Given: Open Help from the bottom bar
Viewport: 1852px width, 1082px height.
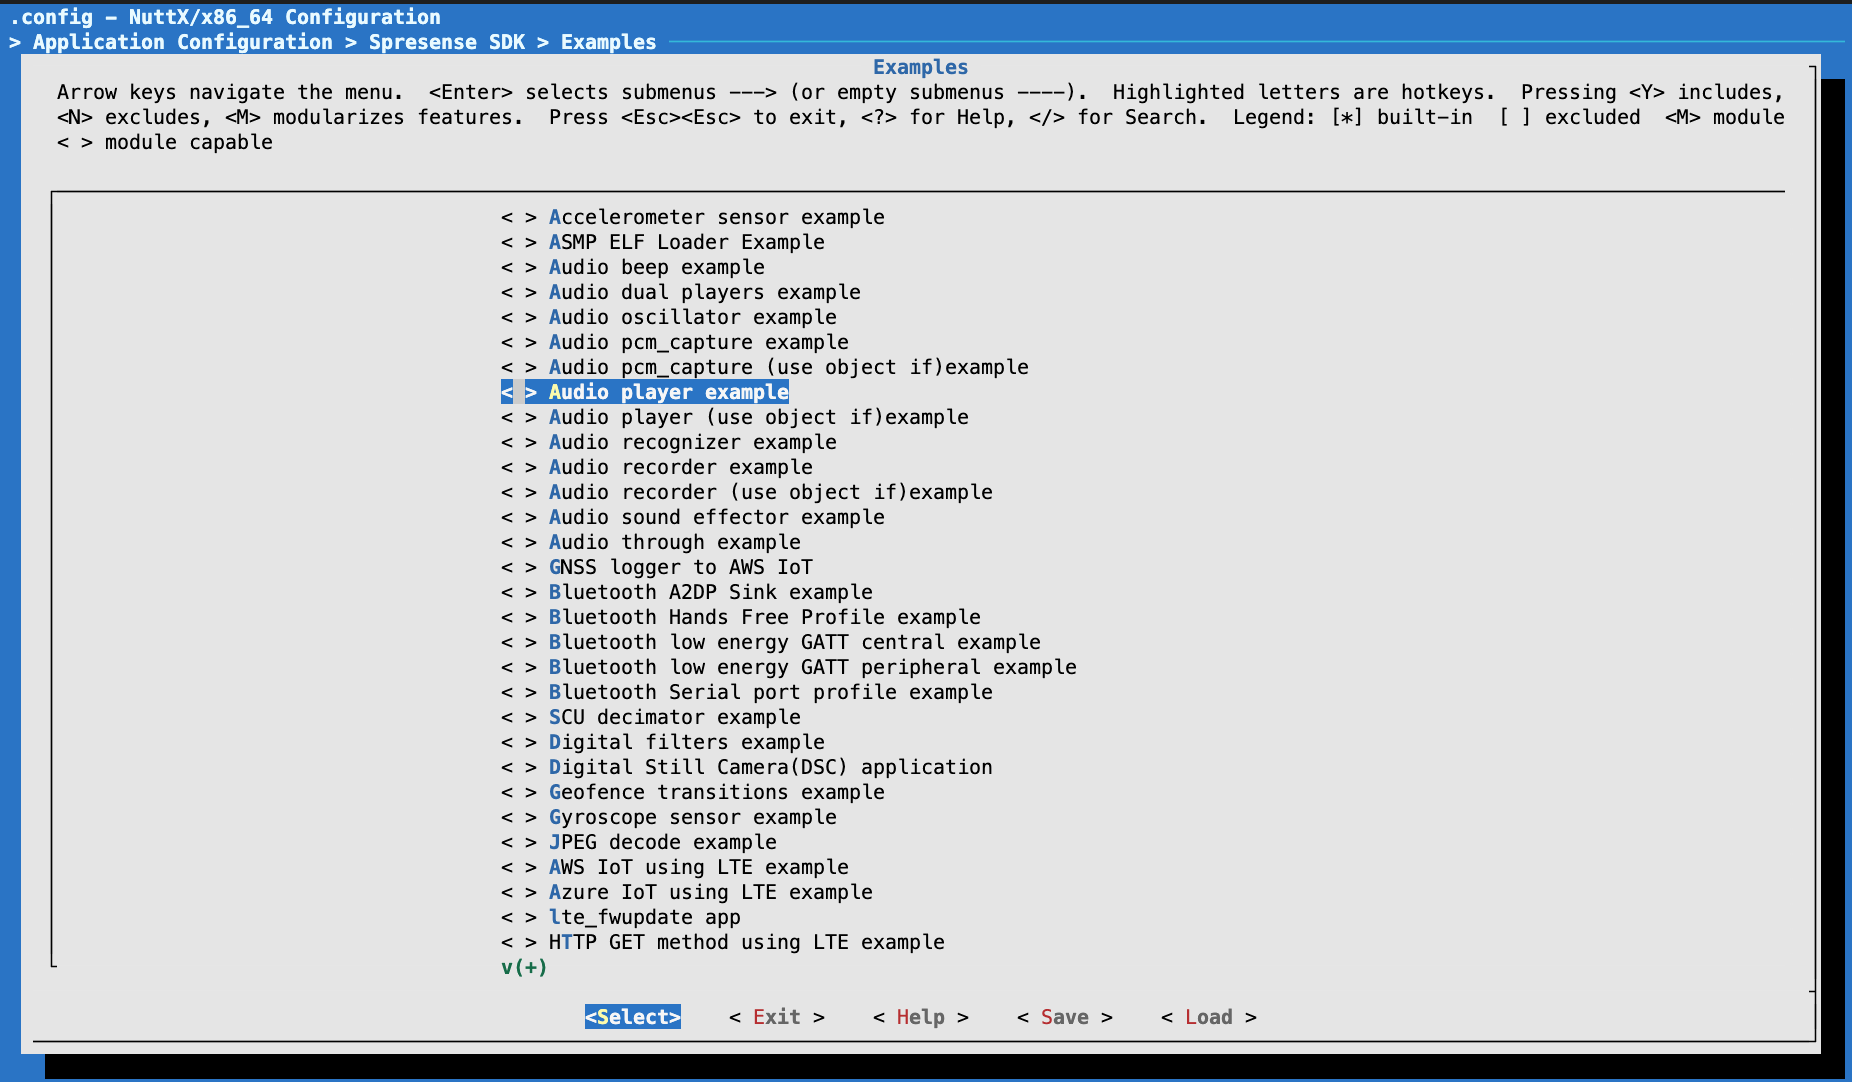Looking at the screenshot, I should (x=920, y=1017).
